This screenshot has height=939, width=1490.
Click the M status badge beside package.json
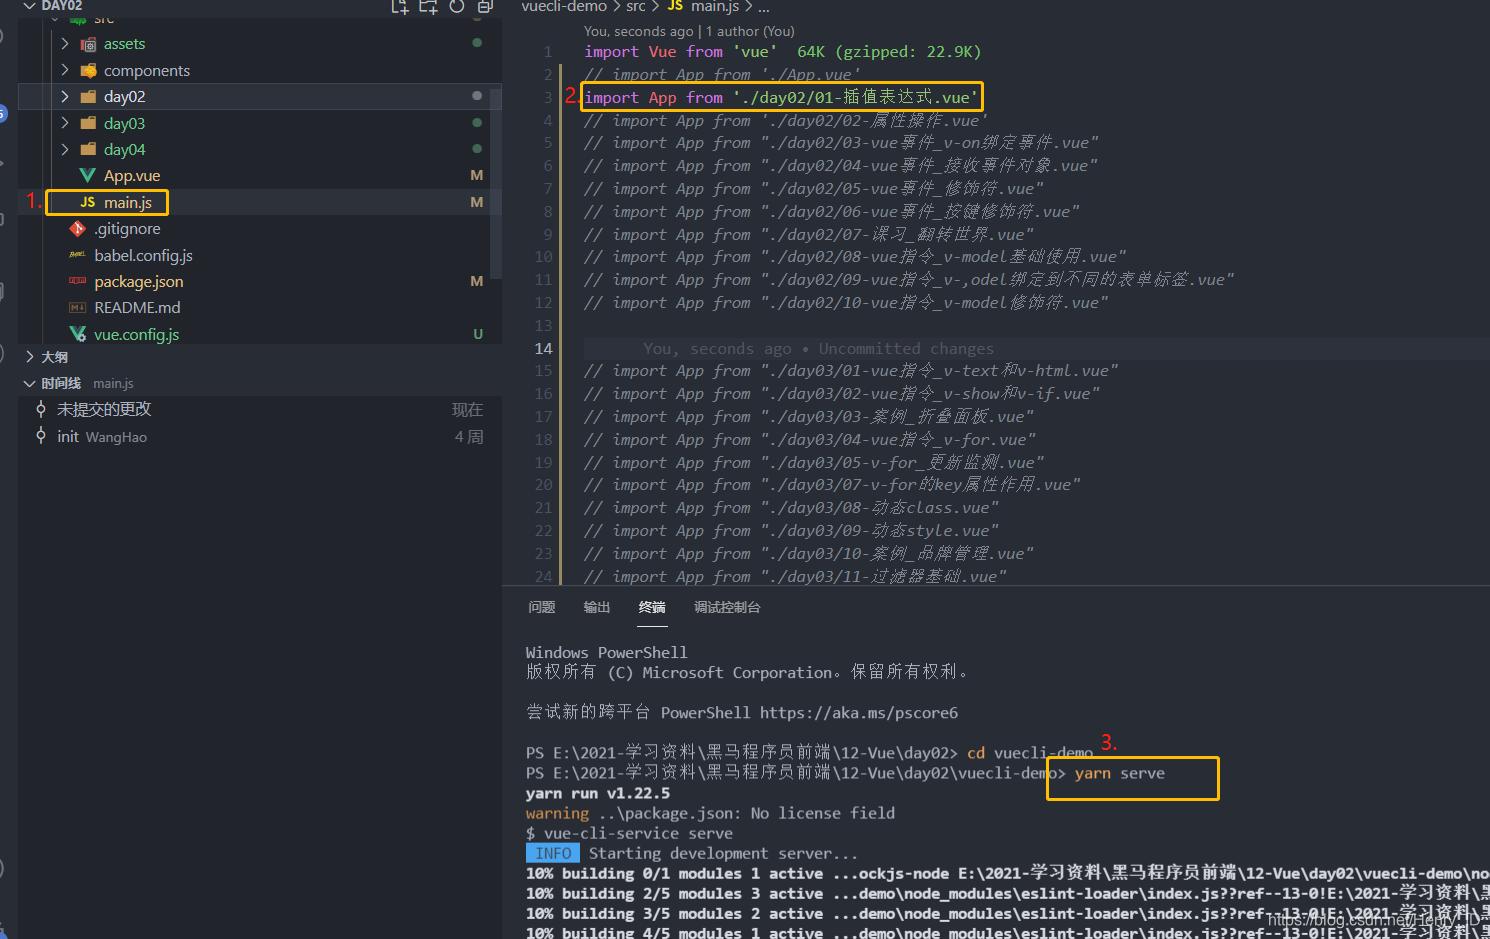[x=477, y=282]
